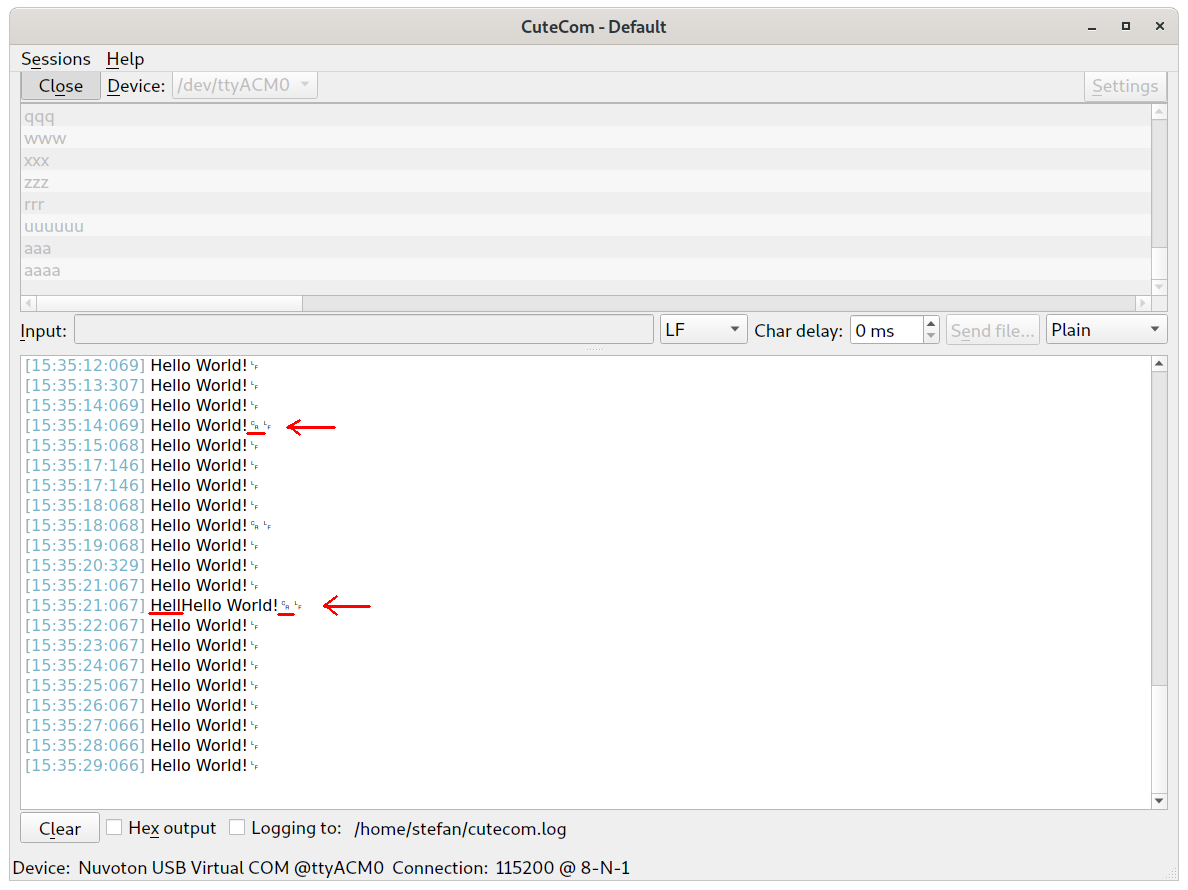Viewport: 1188px width, 890px height.
Task: Click the output line at 15:35:20:329
Action: click(142, 565)
